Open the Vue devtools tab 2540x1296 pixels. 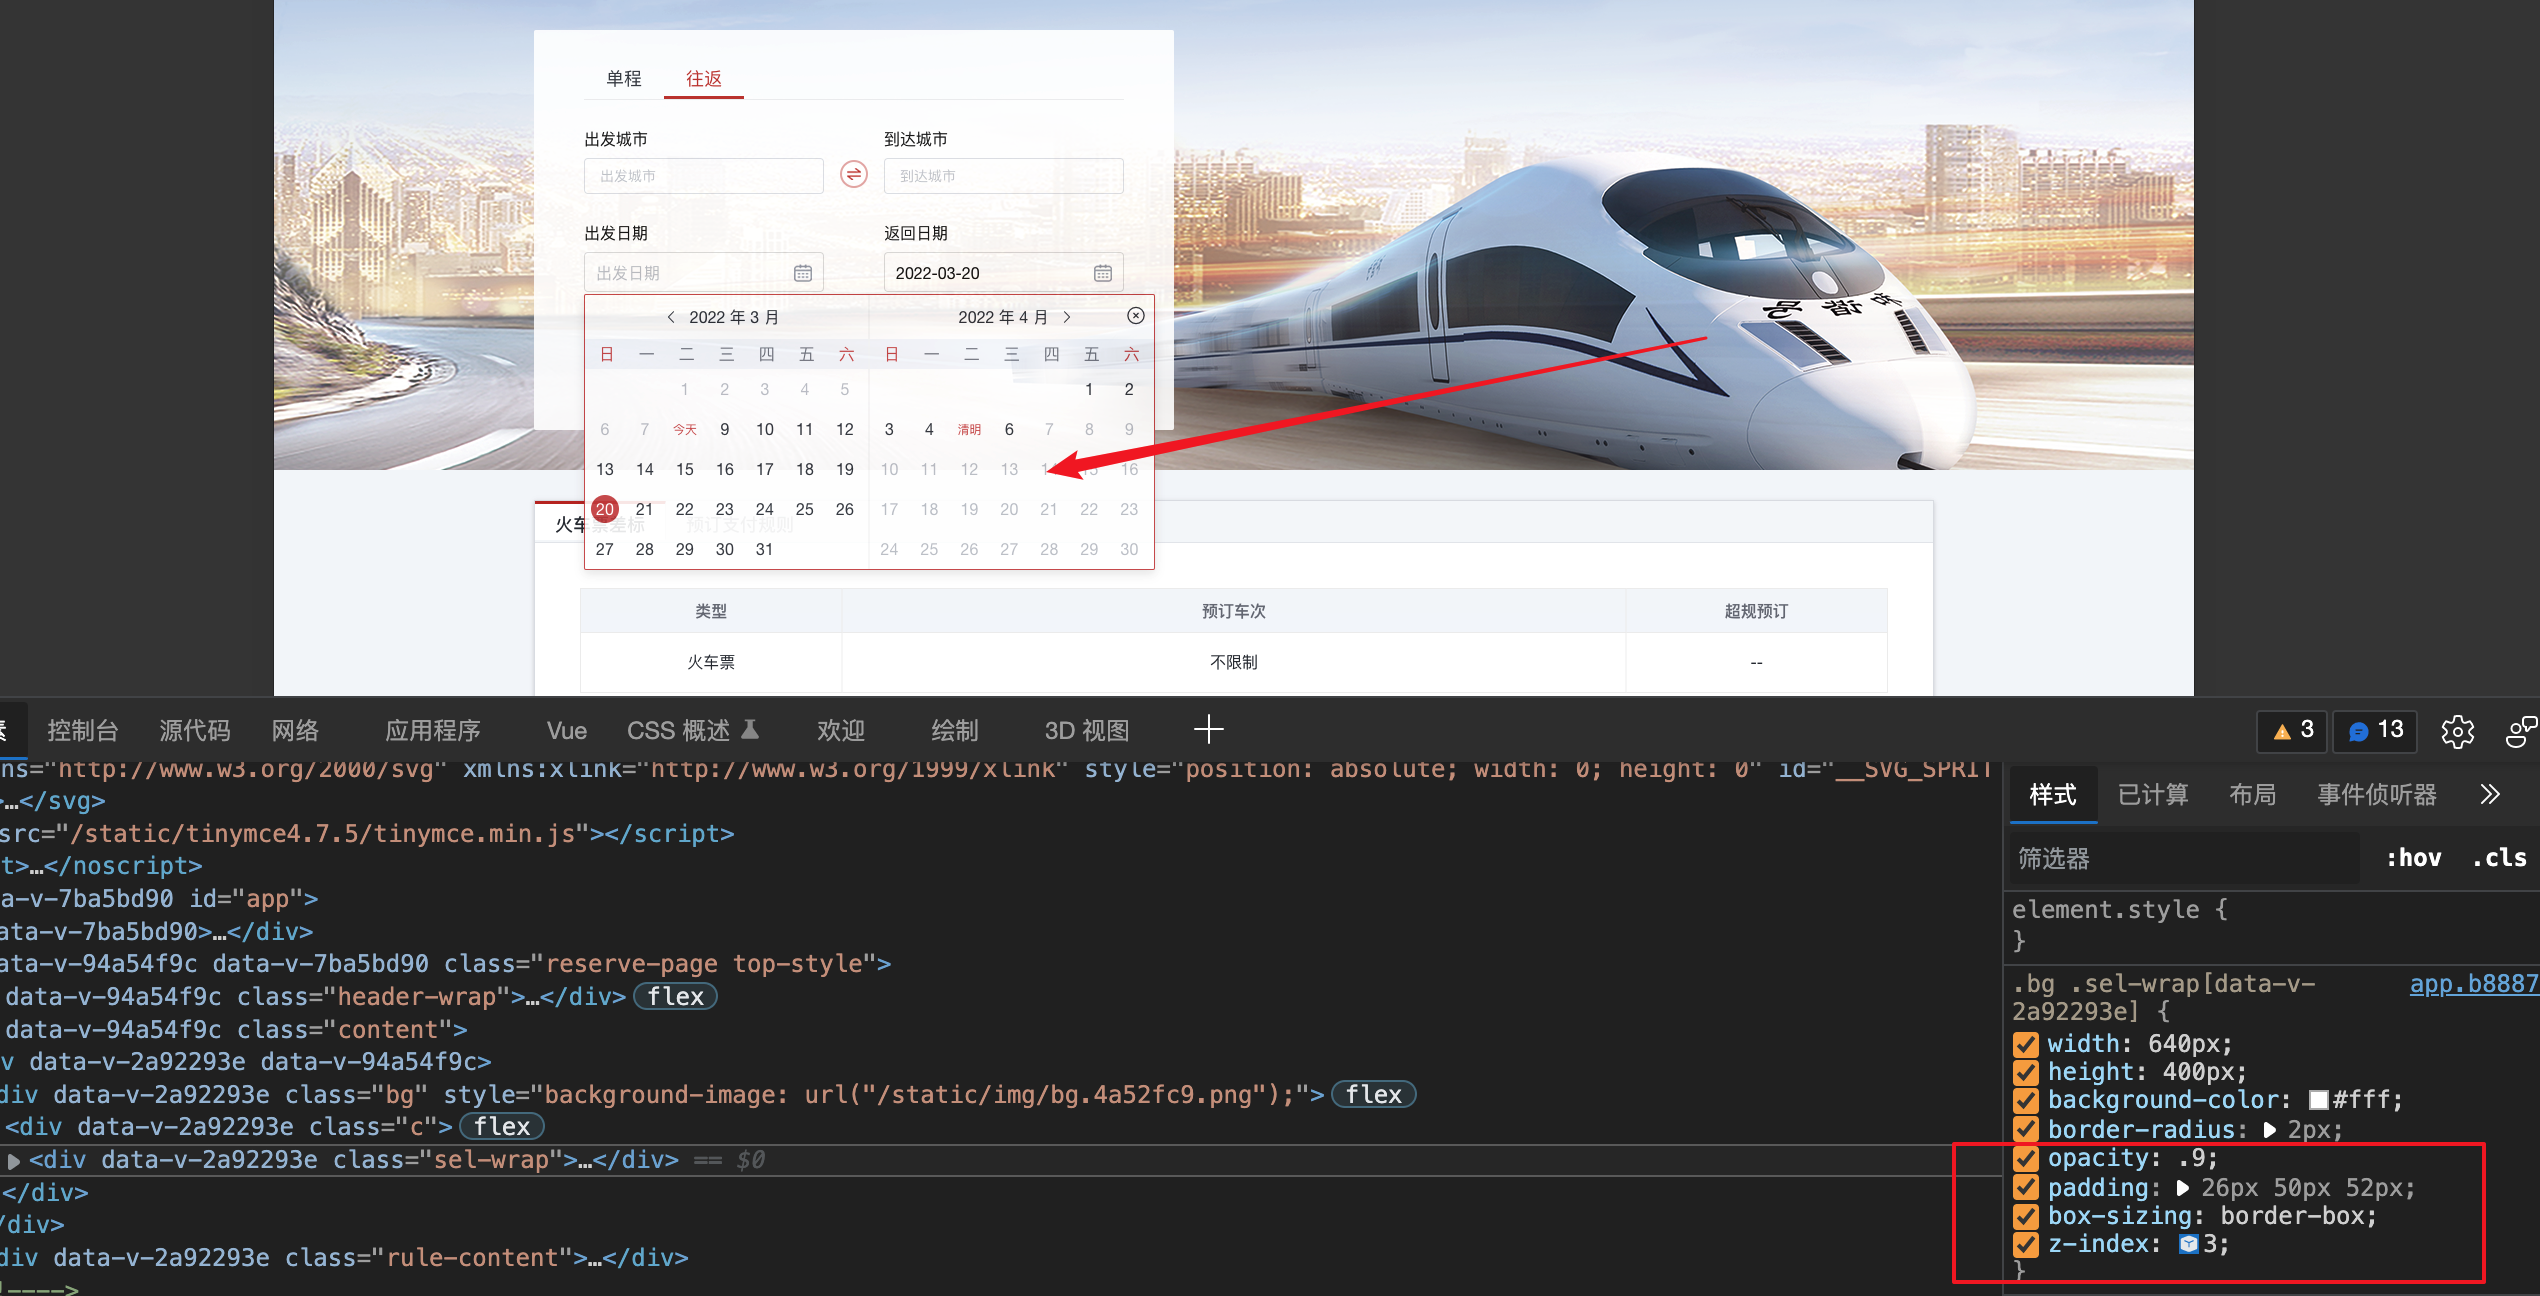click(x=567, y=731)
